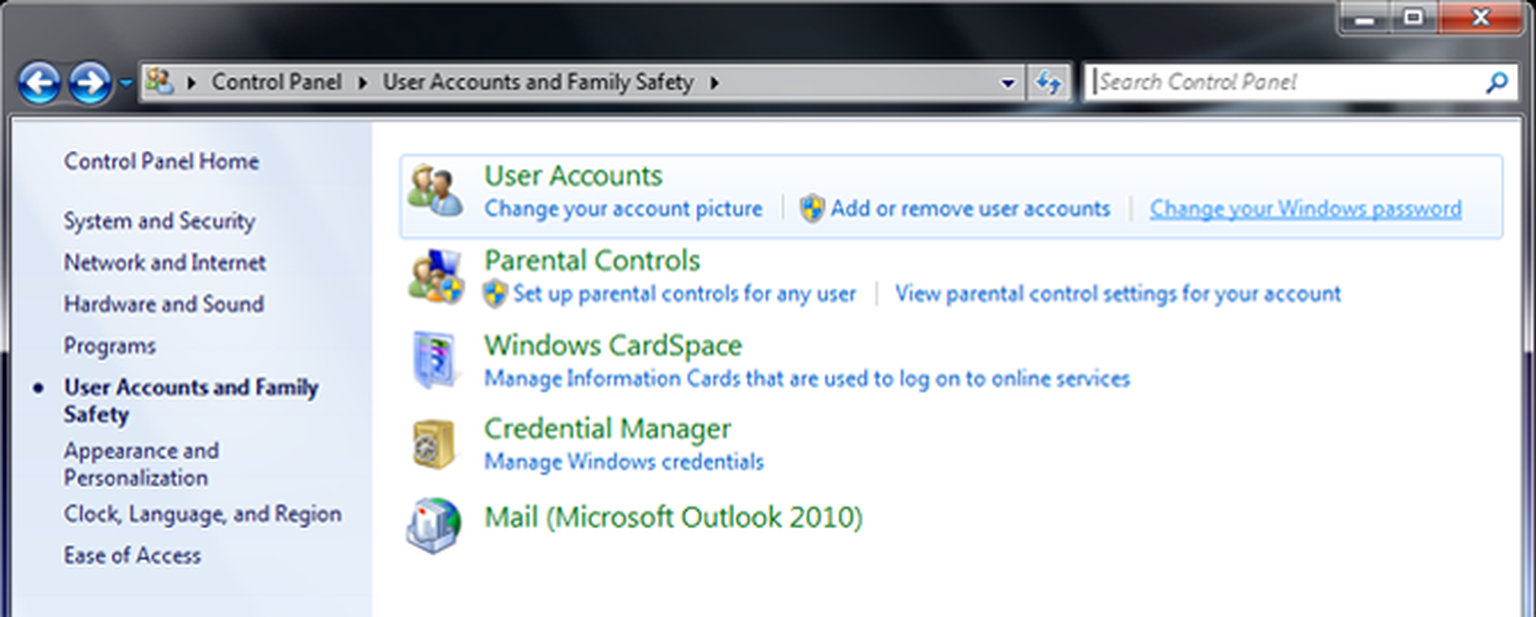Click the Back navigation arrow button
Viewport: 1536px width, 617px height.
39,83
